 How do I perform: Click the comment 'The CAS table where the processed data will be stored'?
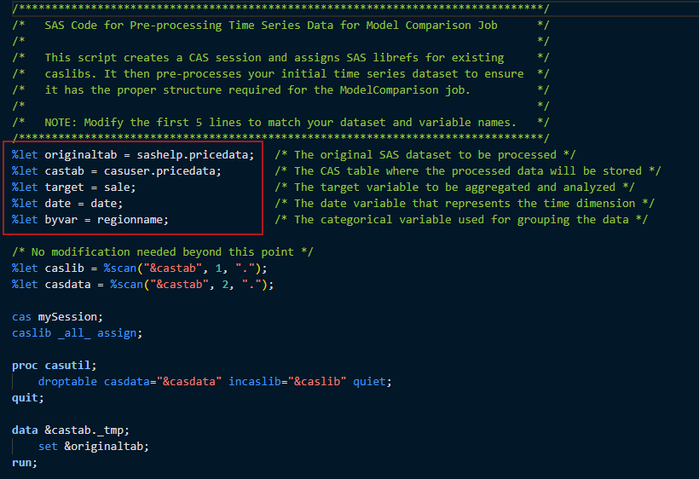[468, 171]
